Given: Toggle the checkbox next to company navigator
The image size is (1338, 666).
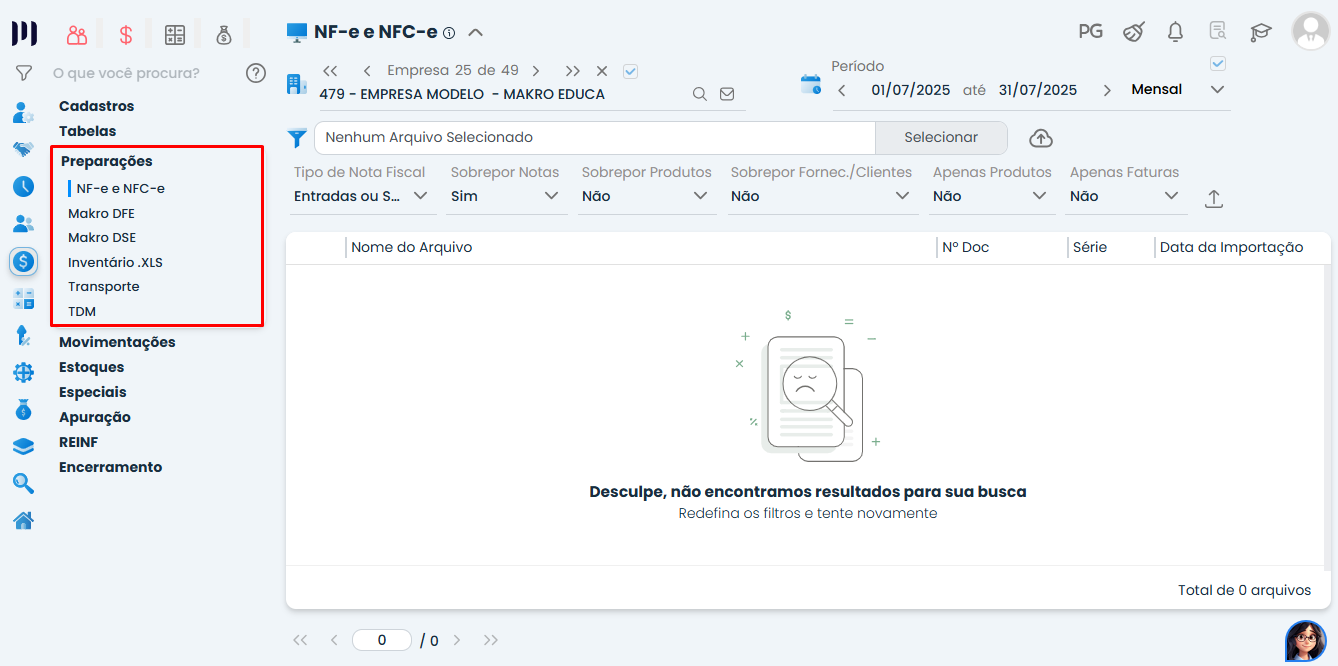Looking at the screenshot, I should pyautogui.click(x=630, y=71).
